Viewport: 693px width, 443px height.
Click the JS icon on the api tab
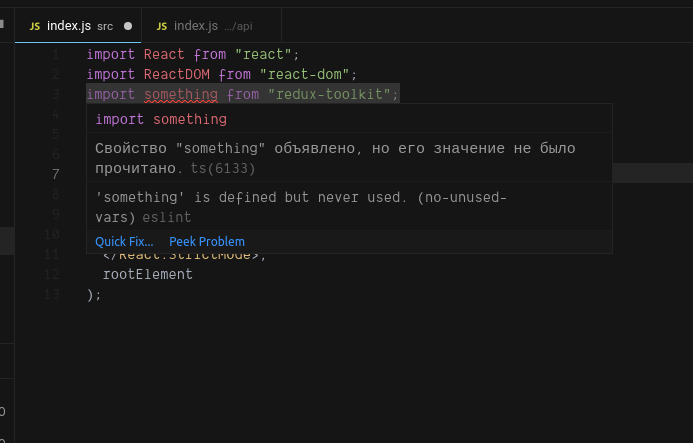tap(162, 27)
